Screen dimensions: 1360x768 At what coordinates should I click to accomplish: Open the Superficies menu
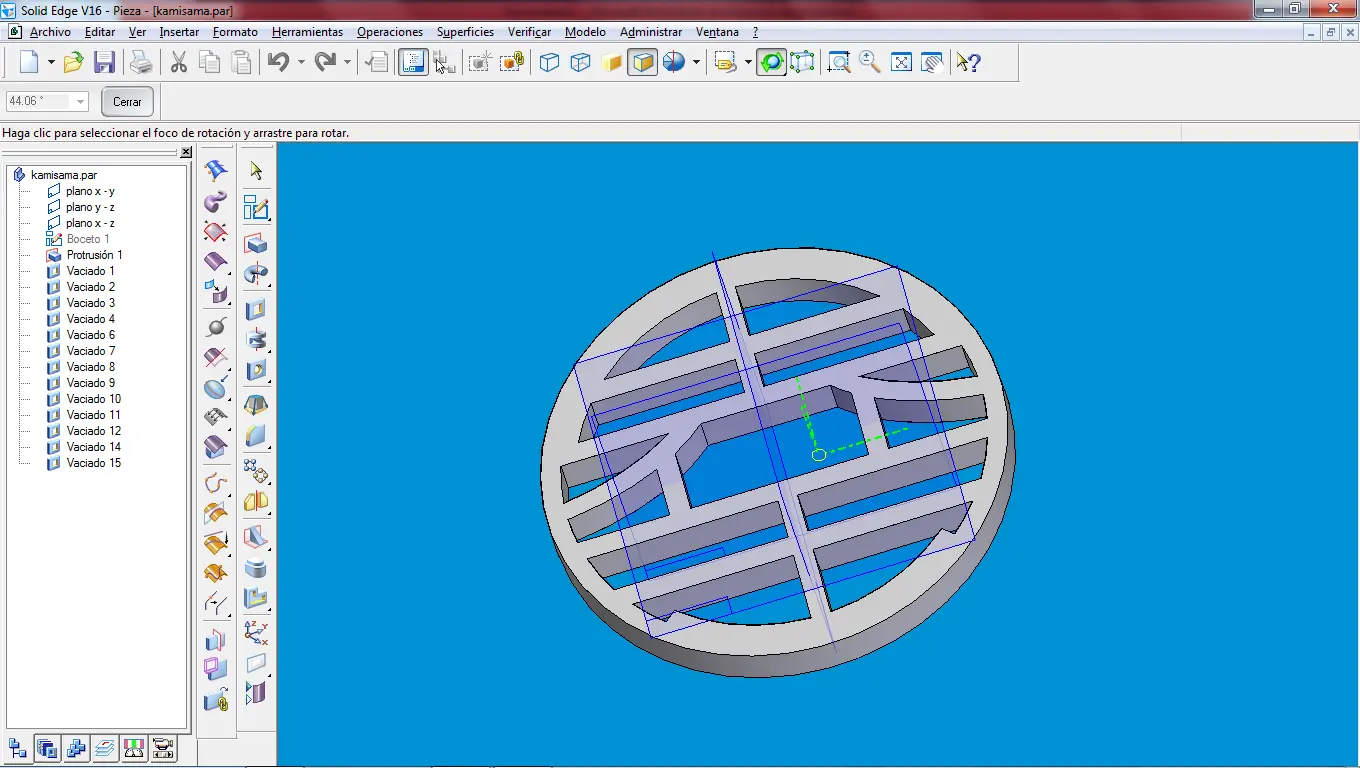(x=465, y=32)
